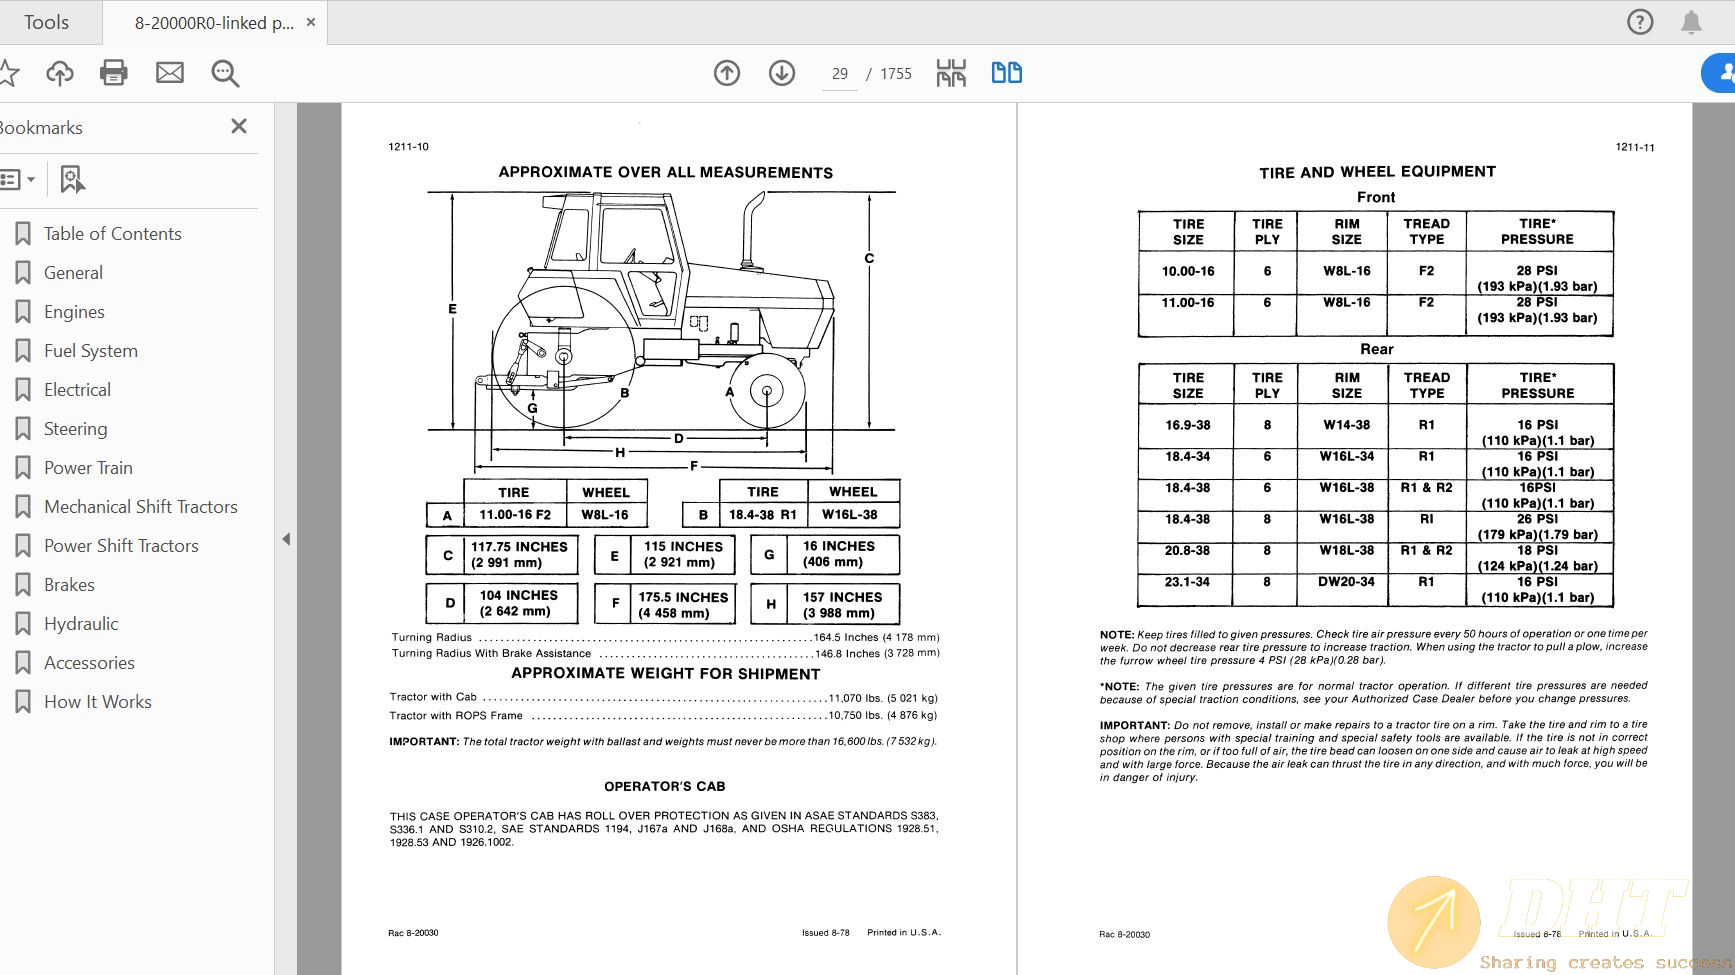Viewport: 1735px width, 975px height.
Task: Switch to the Tools tab
Action: click(46, 21)
